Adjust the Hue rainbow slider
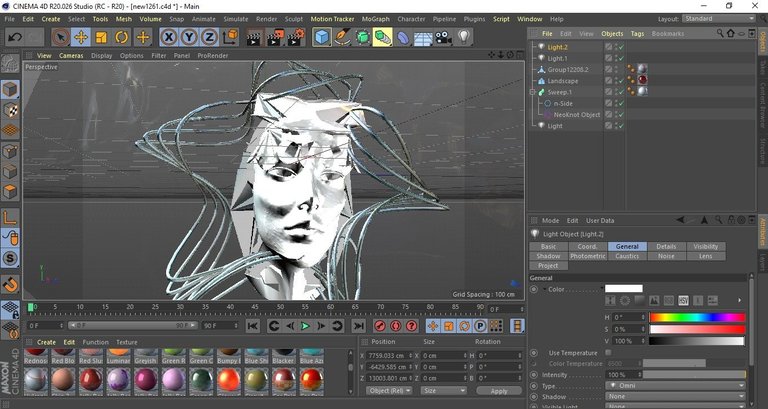 click(x=697, y=317)
